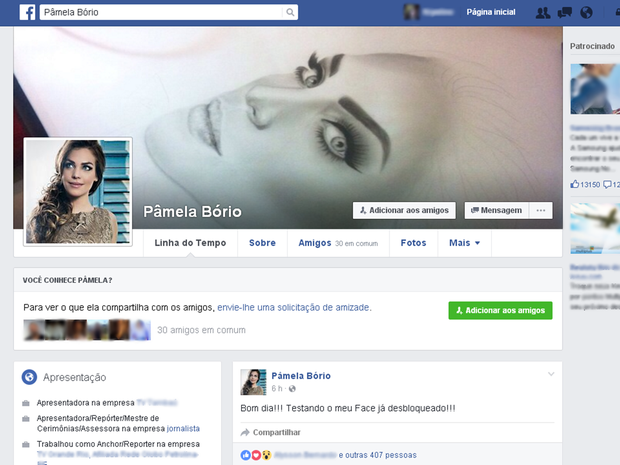Open friend requests icon in top bar
Viewport: 620px width, 465px height.
tap(542, 13)
